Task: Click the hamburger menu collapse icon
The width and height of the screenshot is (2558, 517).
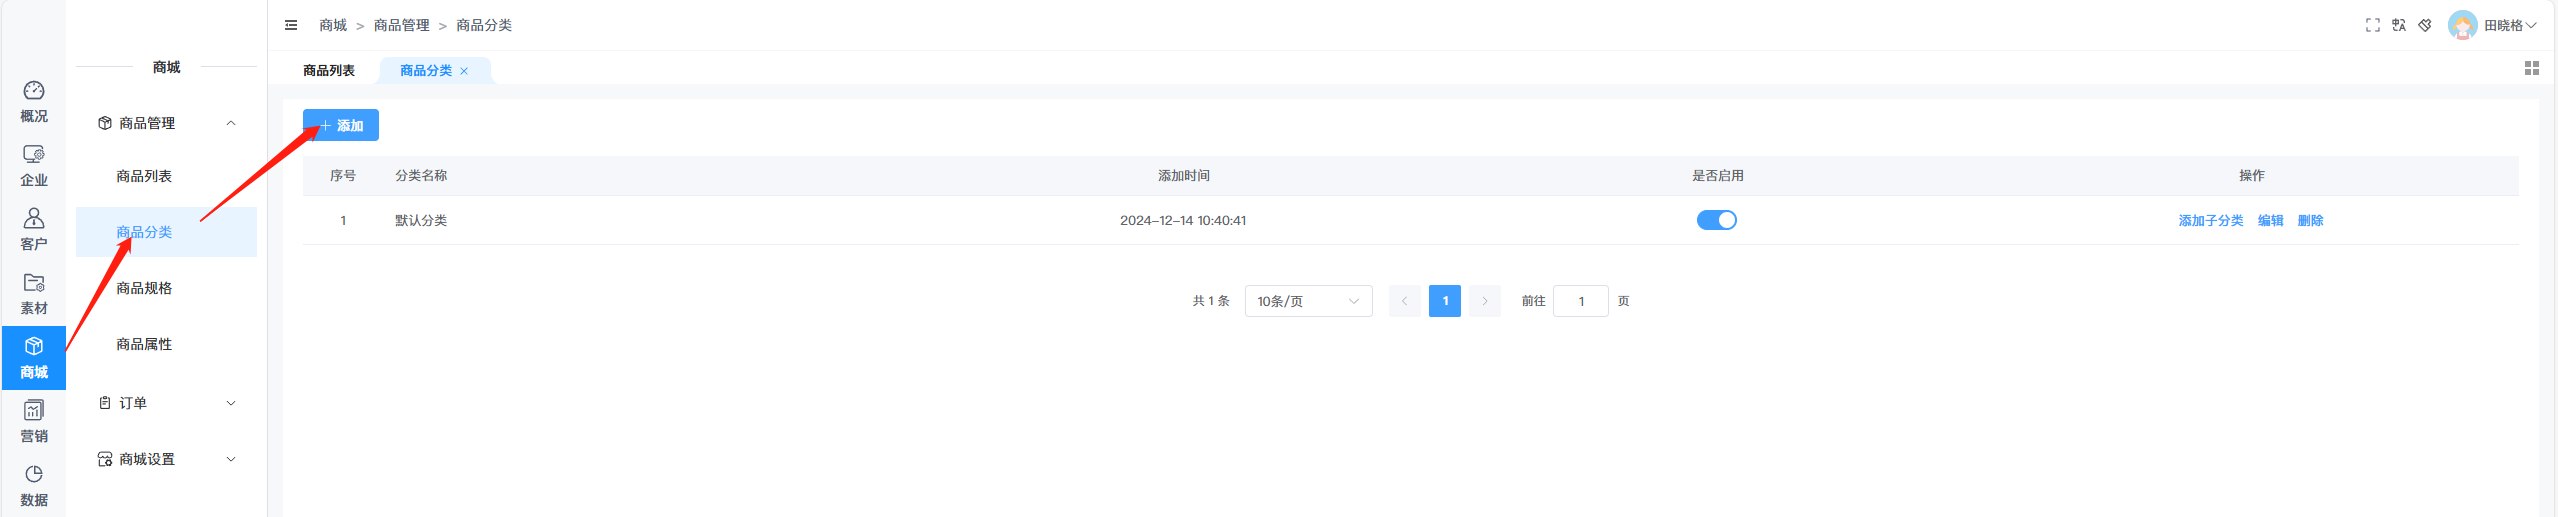Action: point(291,25)
